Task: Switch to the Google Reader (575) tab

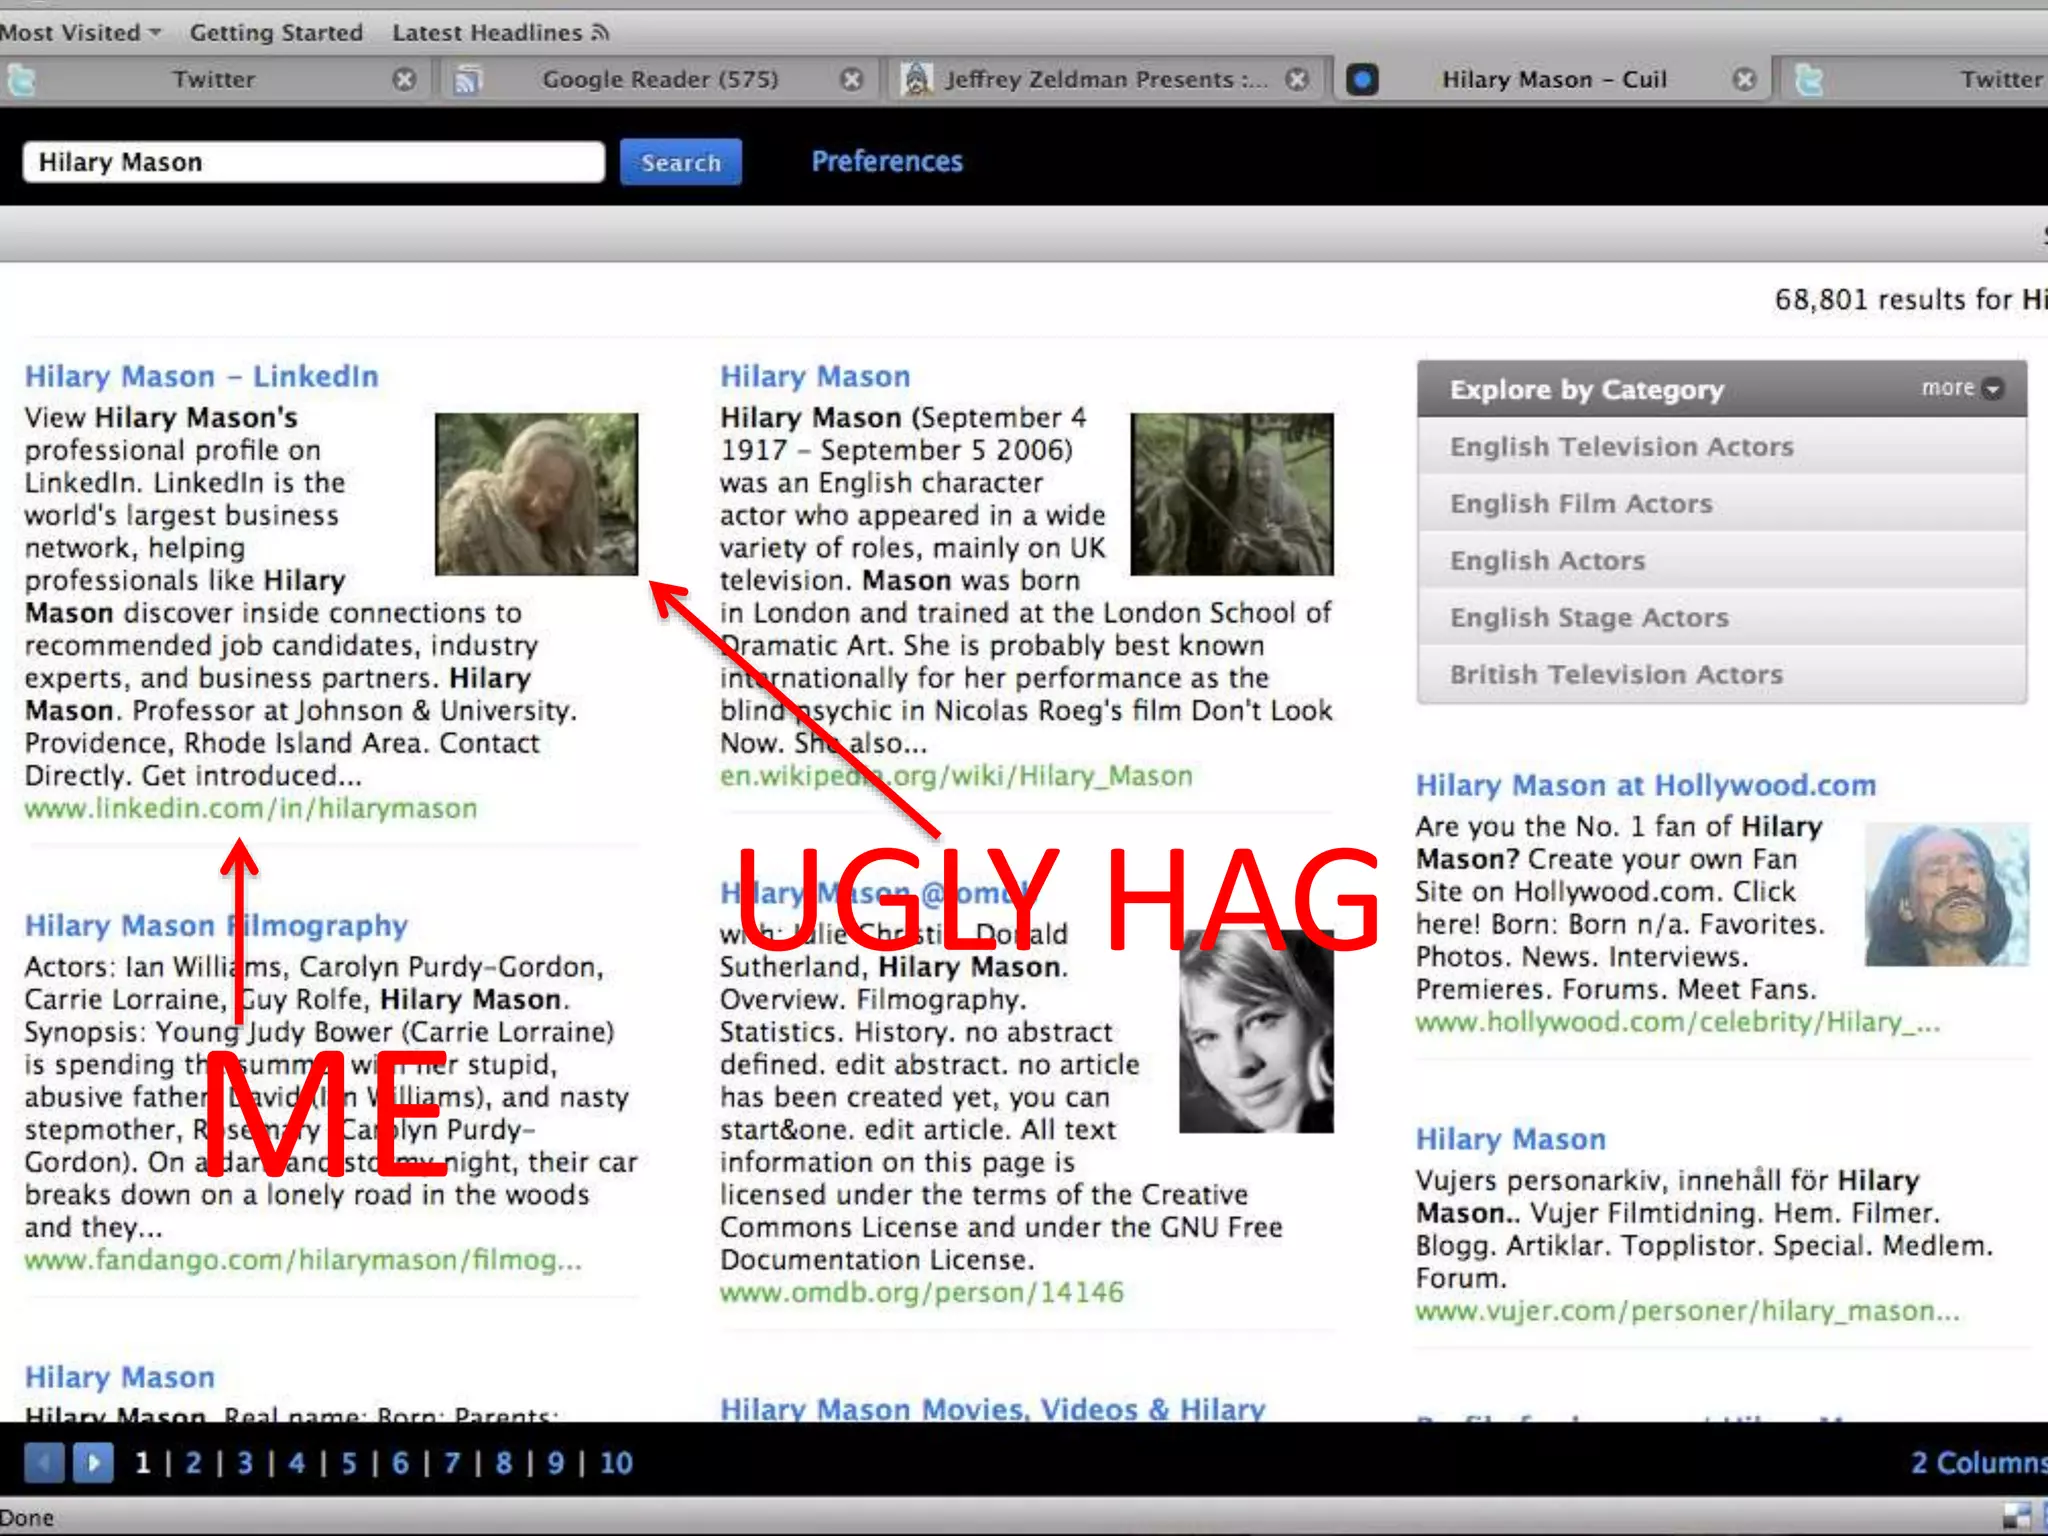Action: point(659,79)
